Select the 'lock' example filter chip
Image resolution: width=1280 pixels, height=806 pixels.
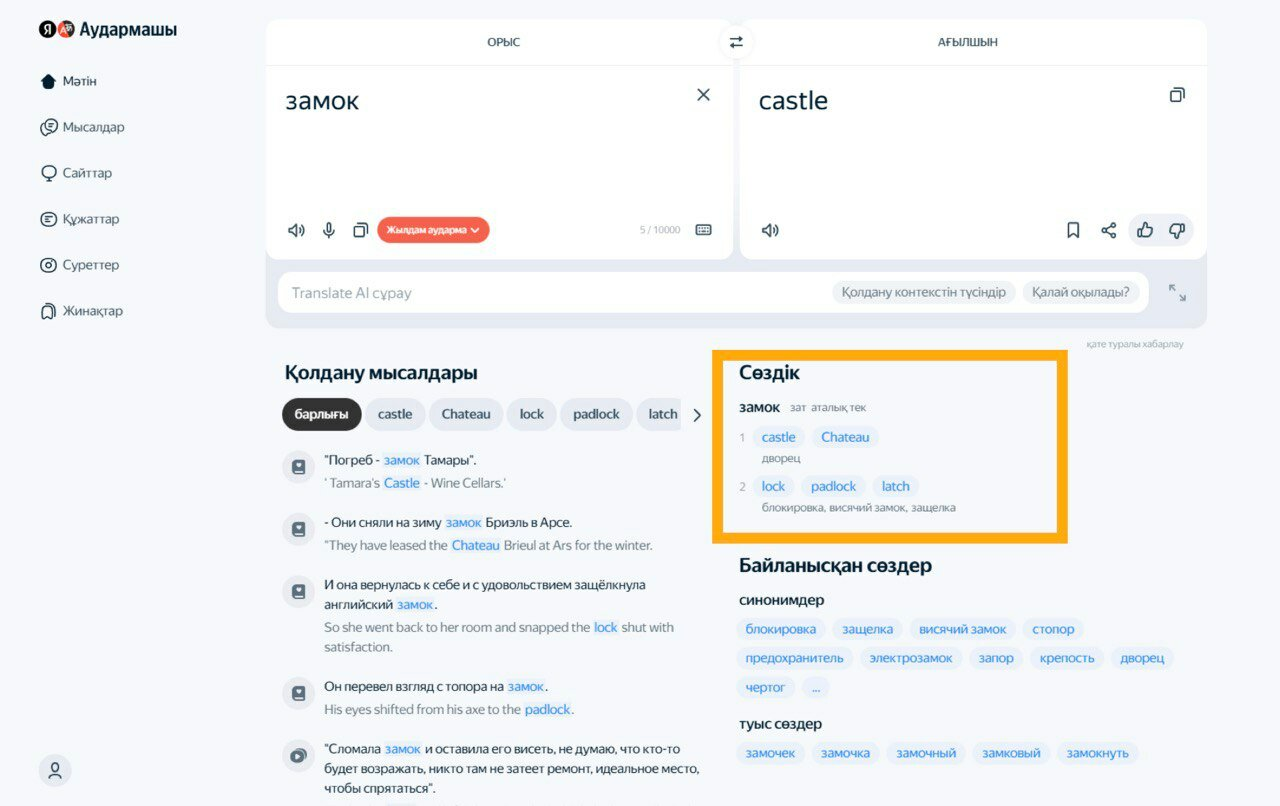click(531, 414)
